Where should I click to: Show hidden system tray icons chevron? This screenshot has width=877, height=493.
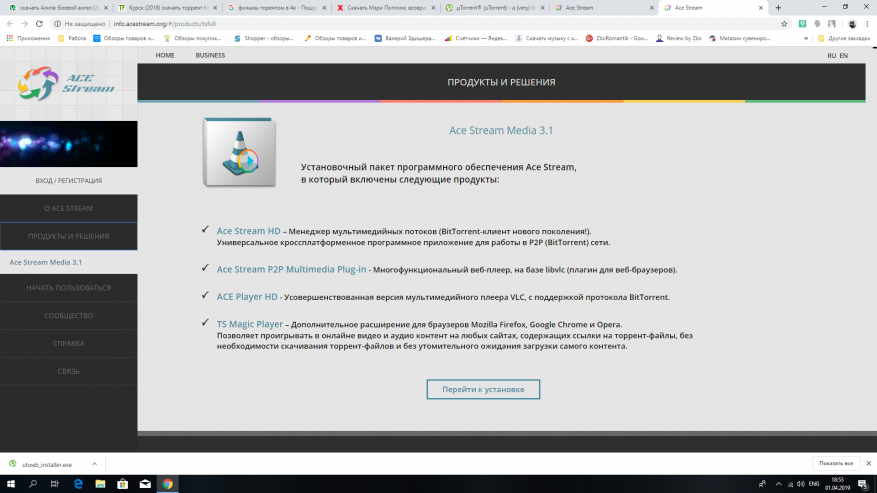point(778,484)
